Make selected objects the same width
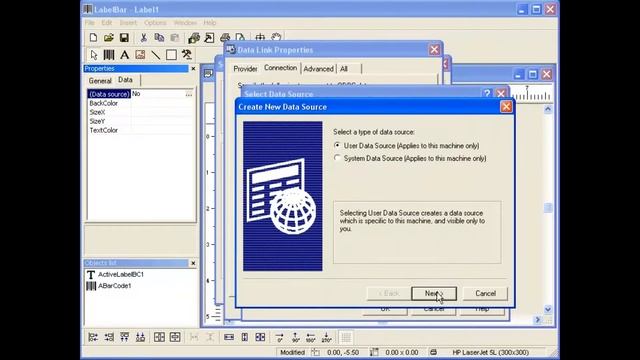 229,337
